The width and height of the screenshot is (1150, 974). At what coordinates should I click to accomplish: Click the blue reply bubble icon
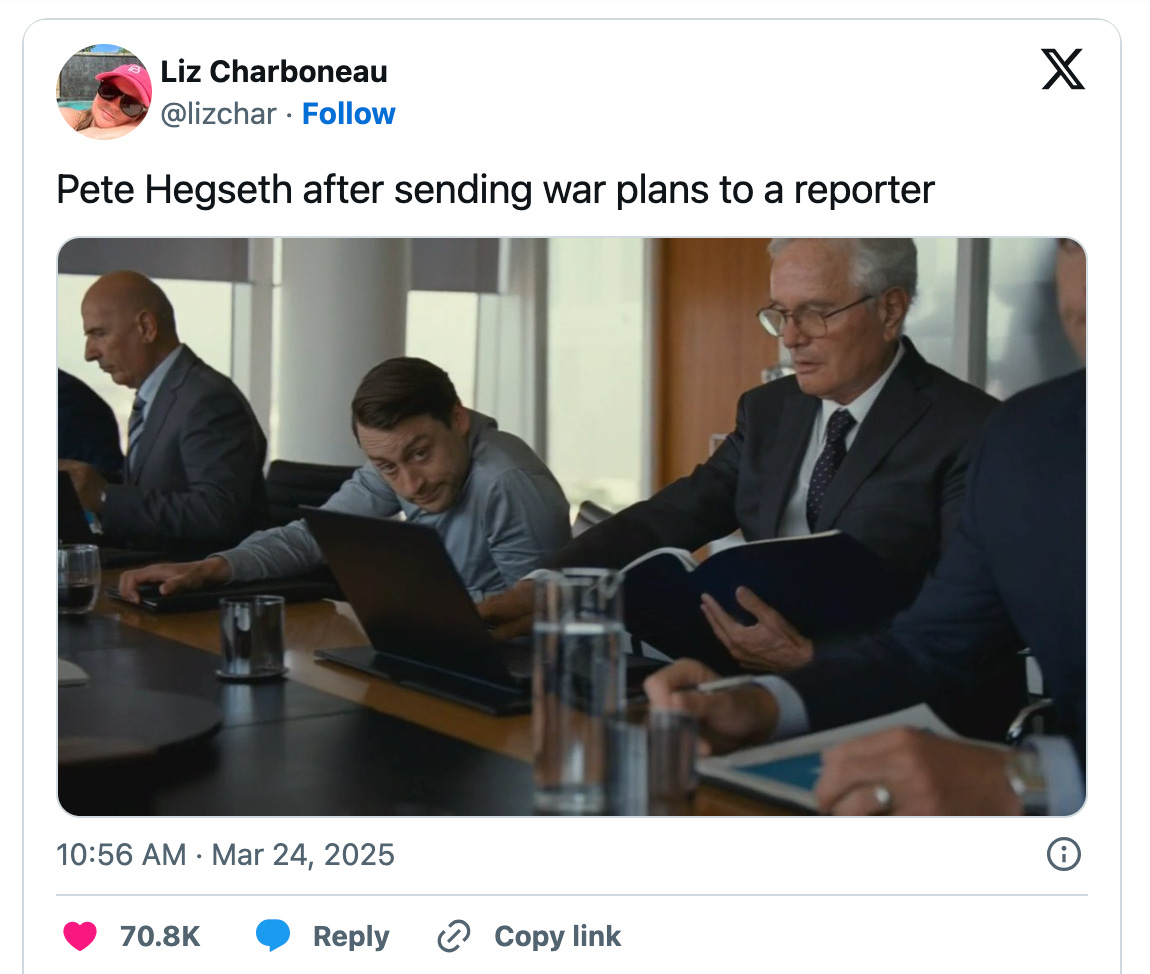click(273, 935)
